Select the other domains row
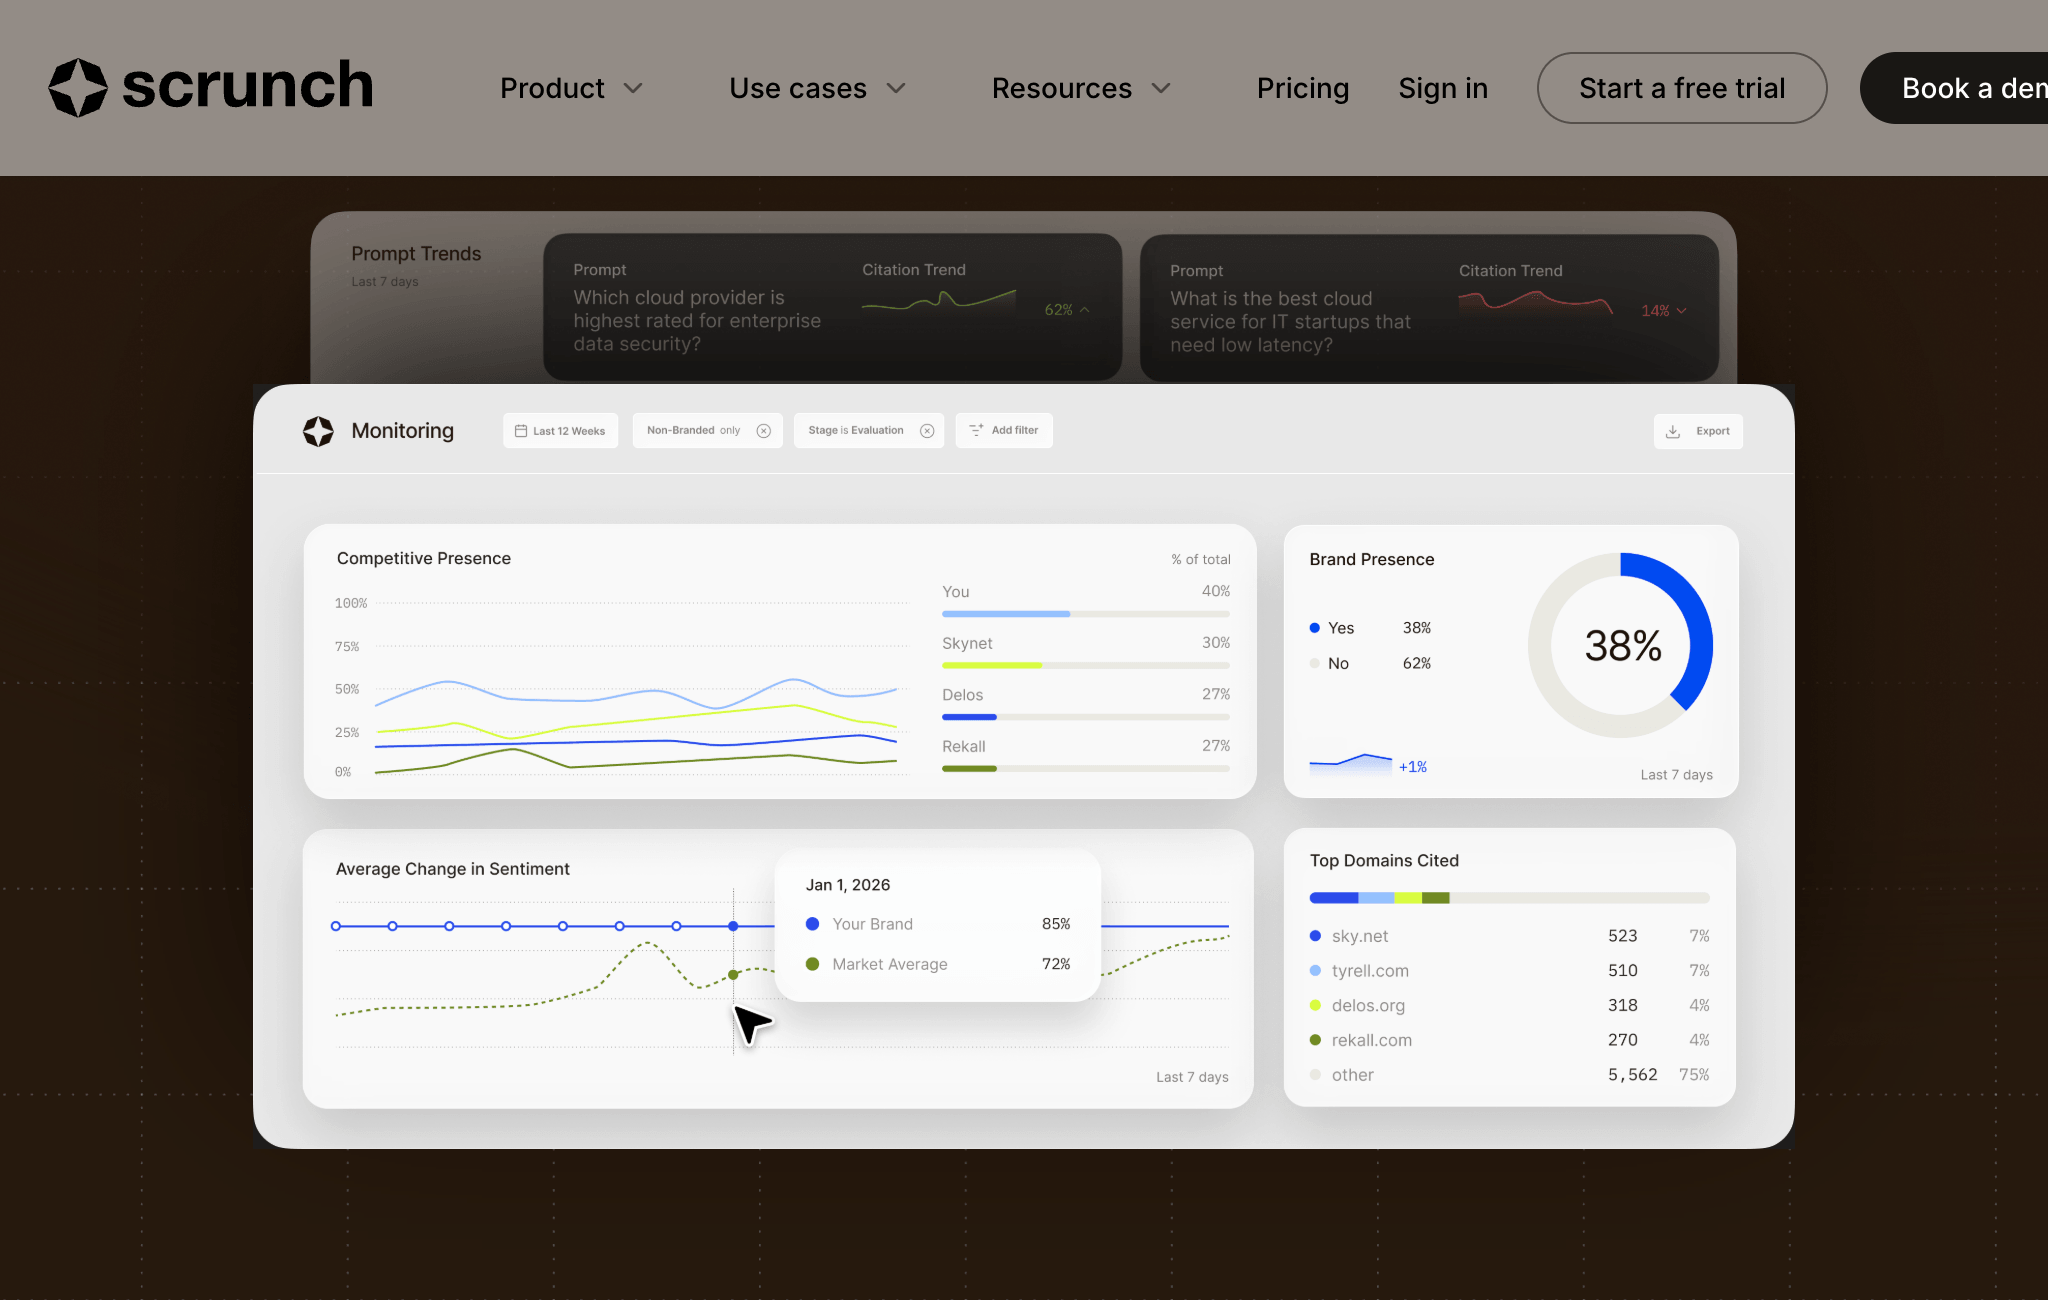2048x1300 pixels. 1509,1075
